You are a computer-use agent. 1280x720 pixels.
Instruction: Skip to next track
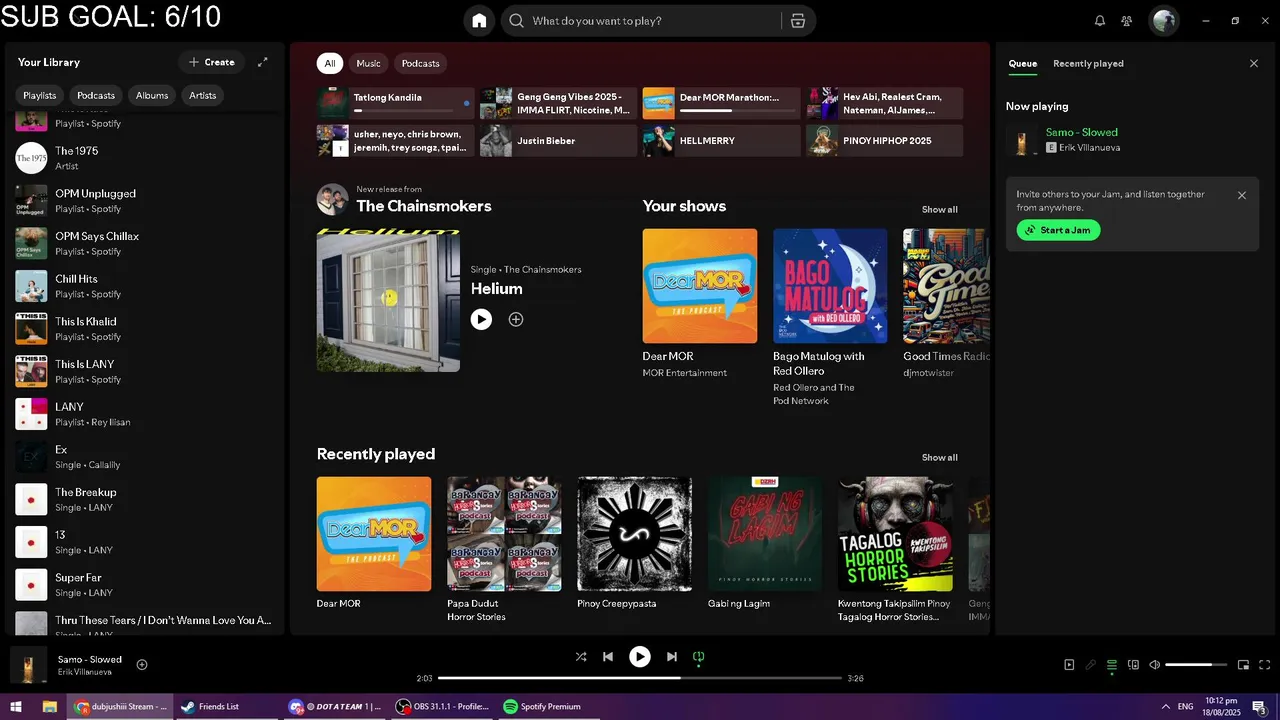click(x=672, y=657)
